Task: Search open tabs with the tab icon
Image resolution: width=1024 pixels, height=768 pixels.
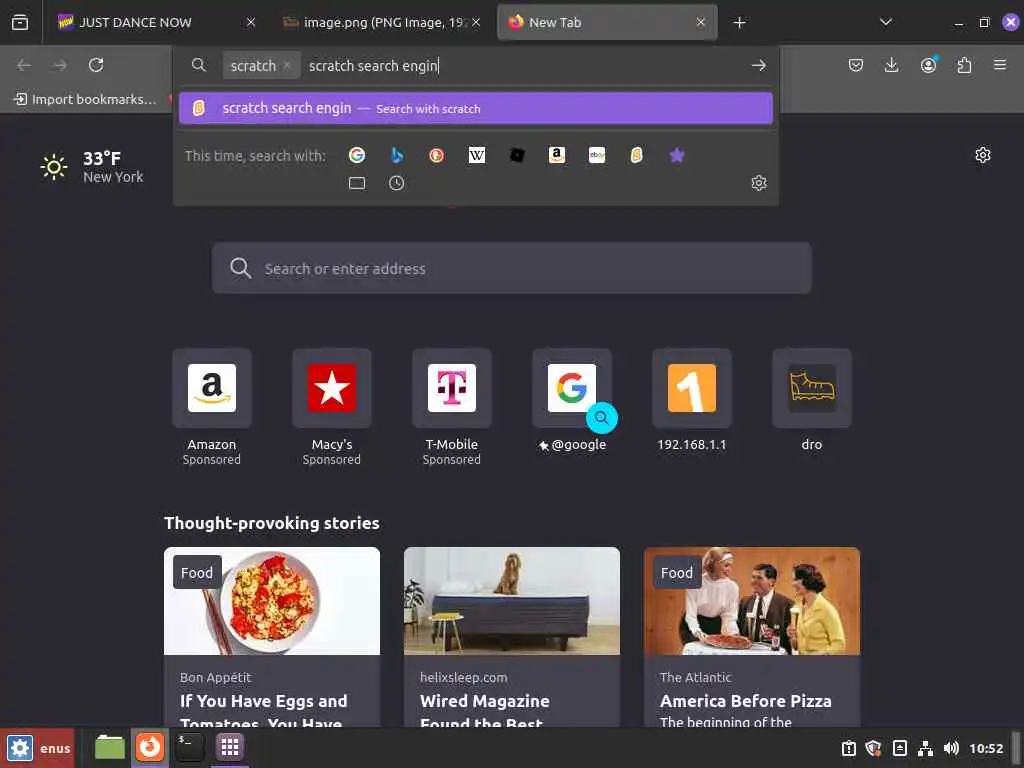Action: (357, 183)
